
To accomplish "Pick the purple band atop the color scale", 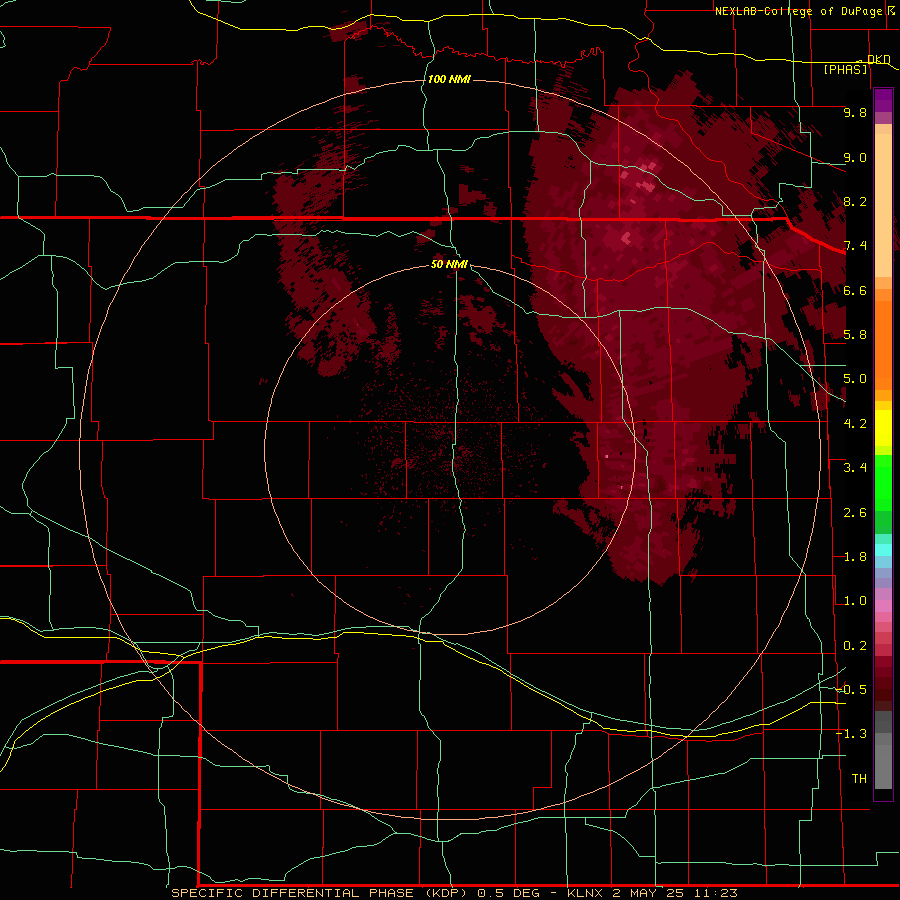I will coord(883,100).
